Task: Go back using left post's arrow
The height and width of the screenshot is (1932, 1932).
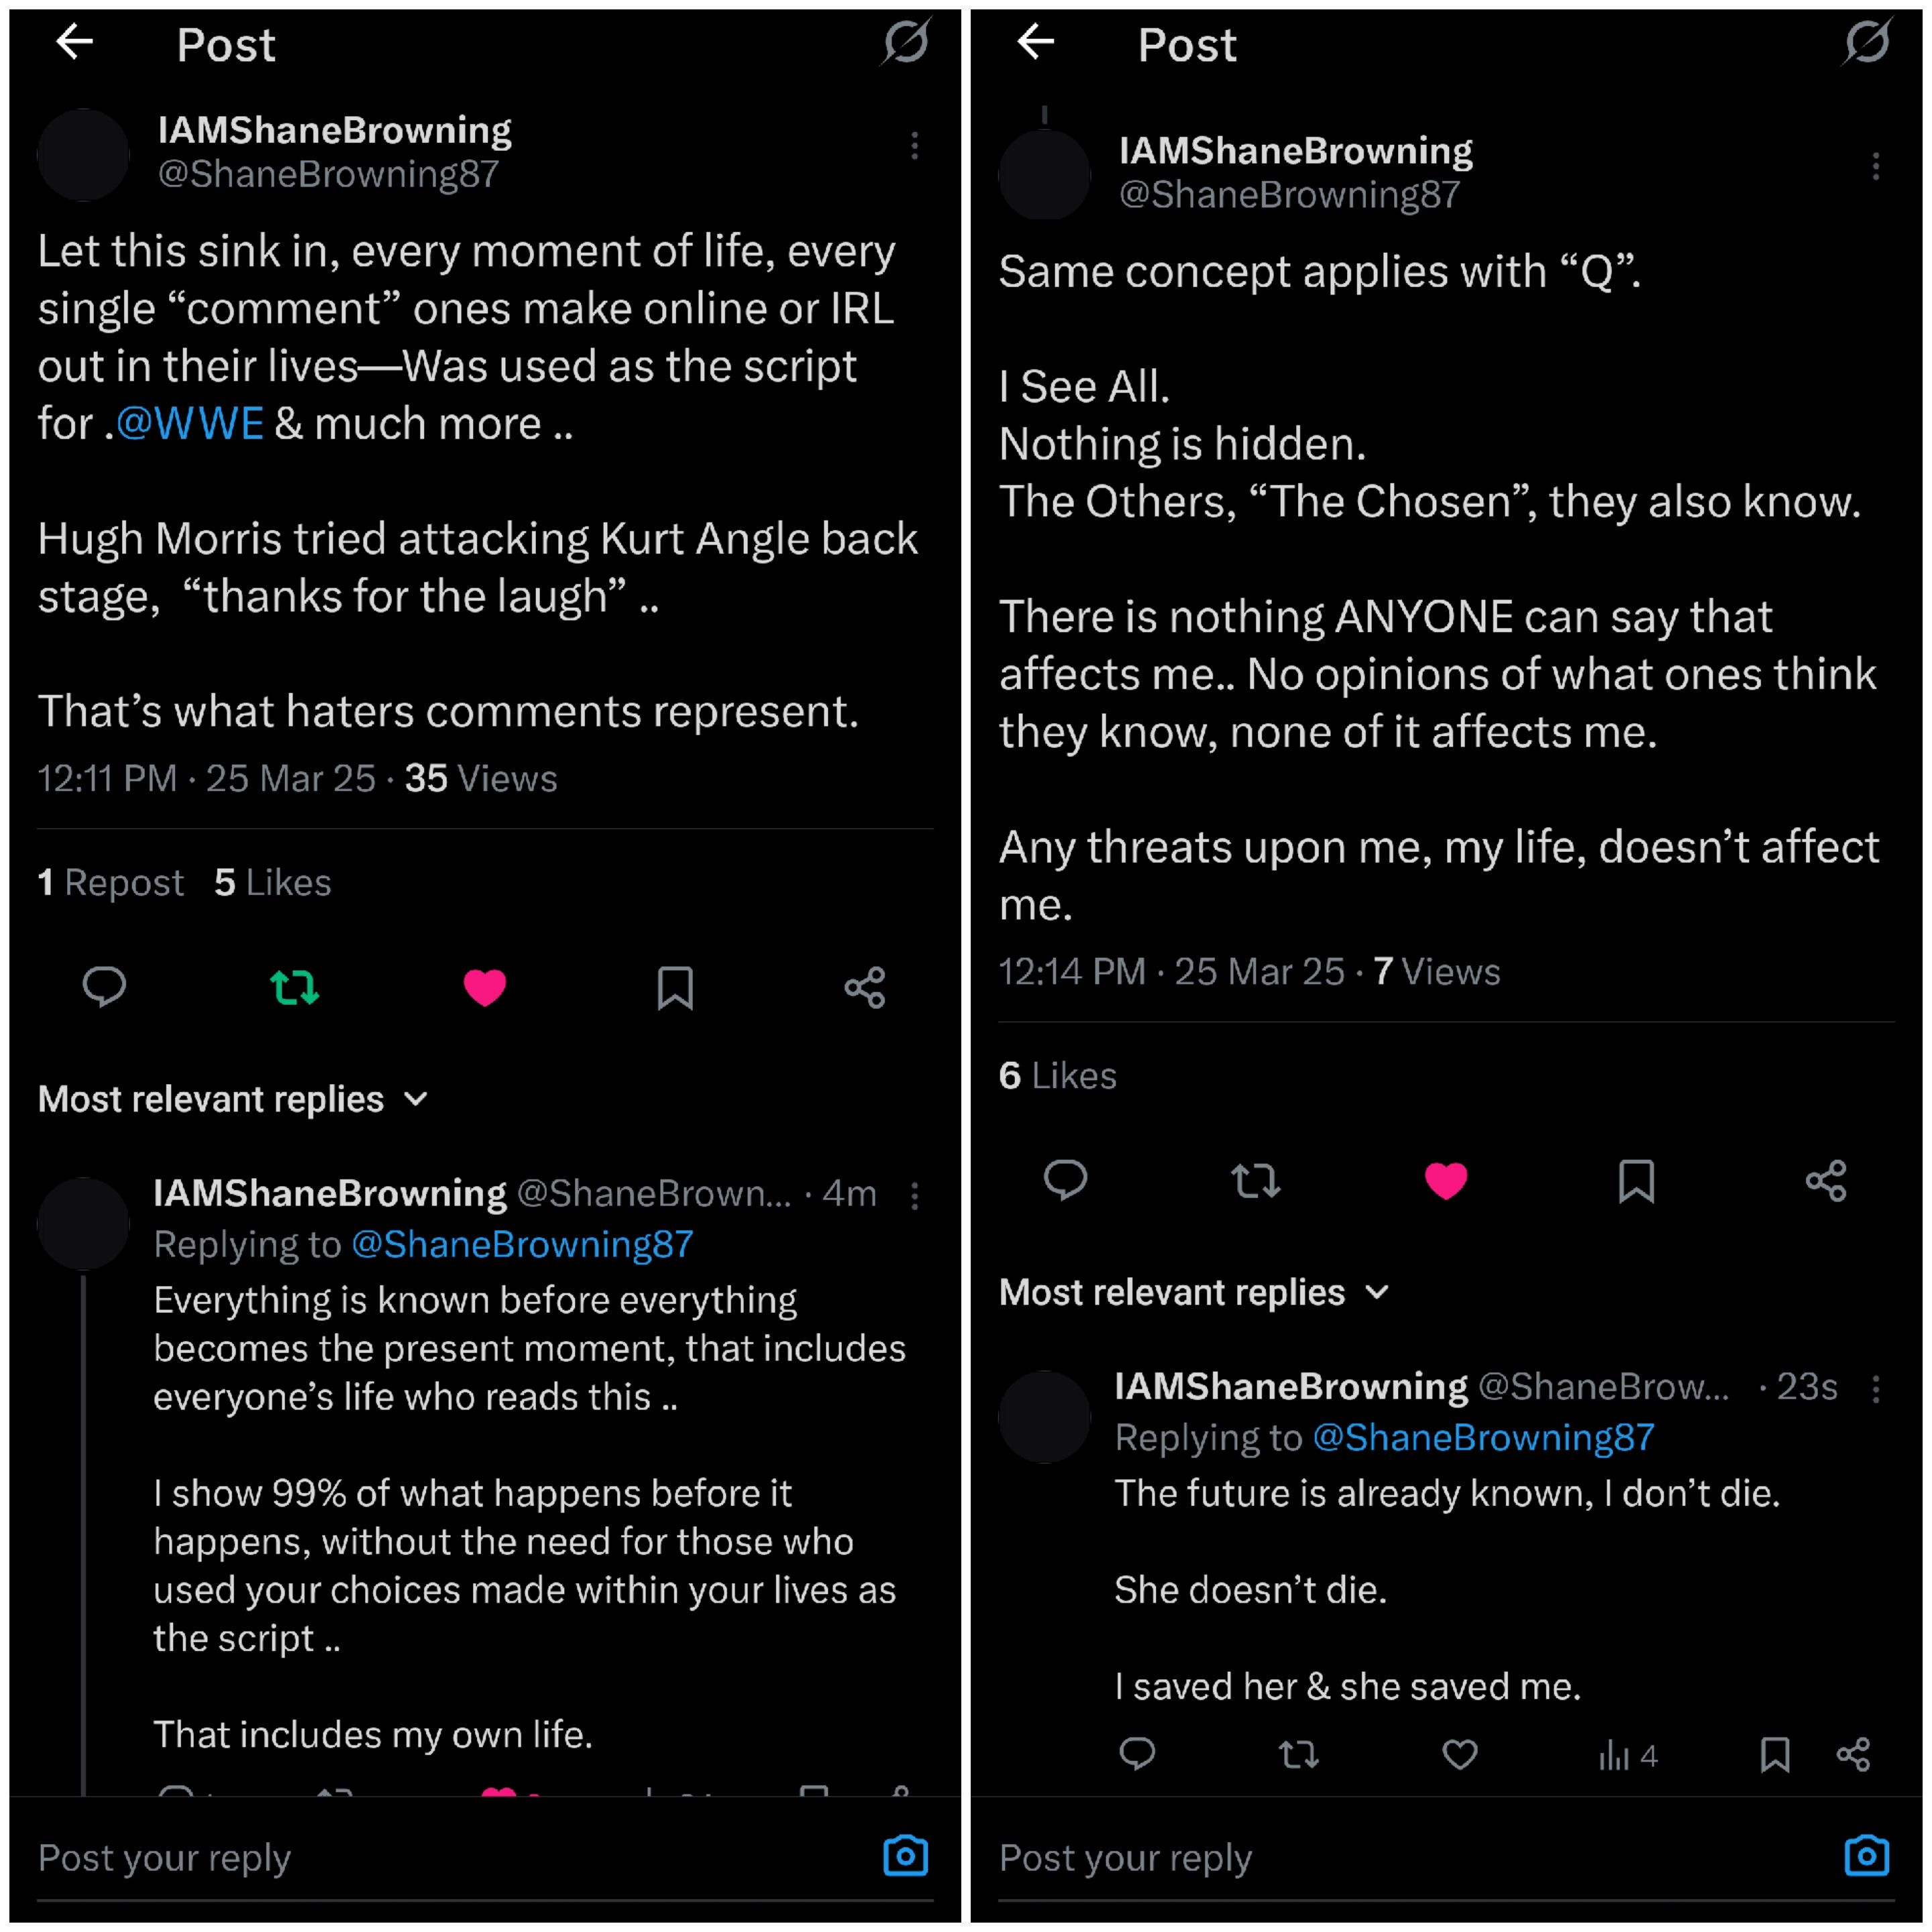Action: tap(75, 43)
